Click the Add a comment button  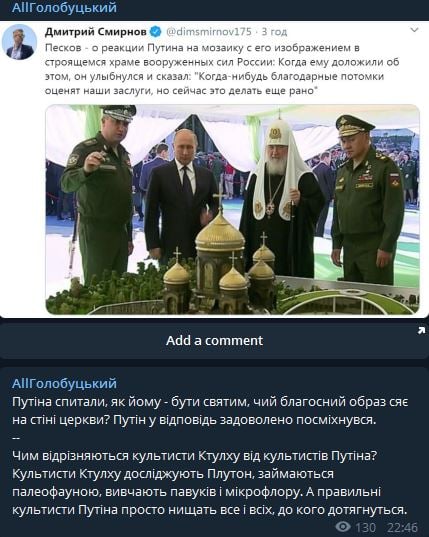[x=214, y=341]
